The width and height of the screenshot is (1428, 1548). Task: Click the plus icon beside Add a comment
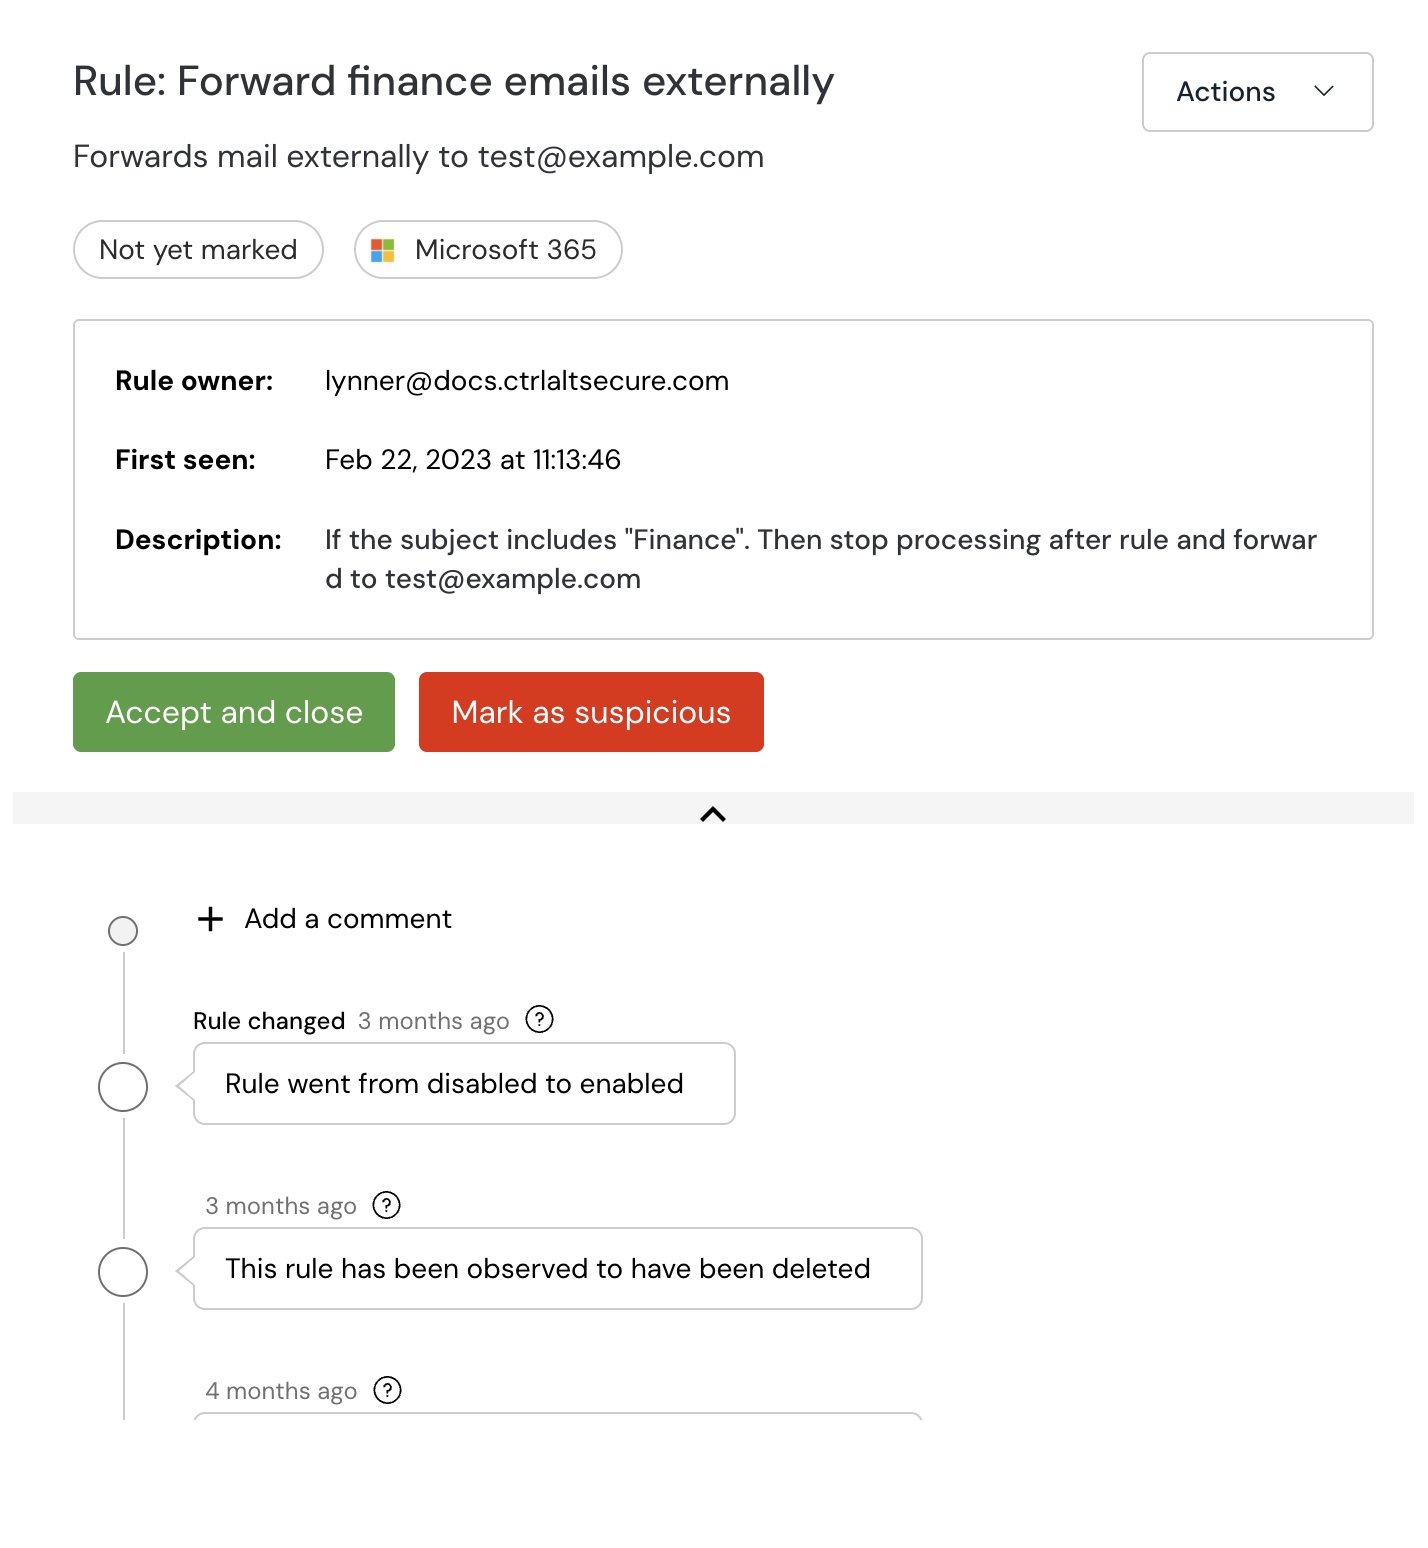[x=209, y=918]
